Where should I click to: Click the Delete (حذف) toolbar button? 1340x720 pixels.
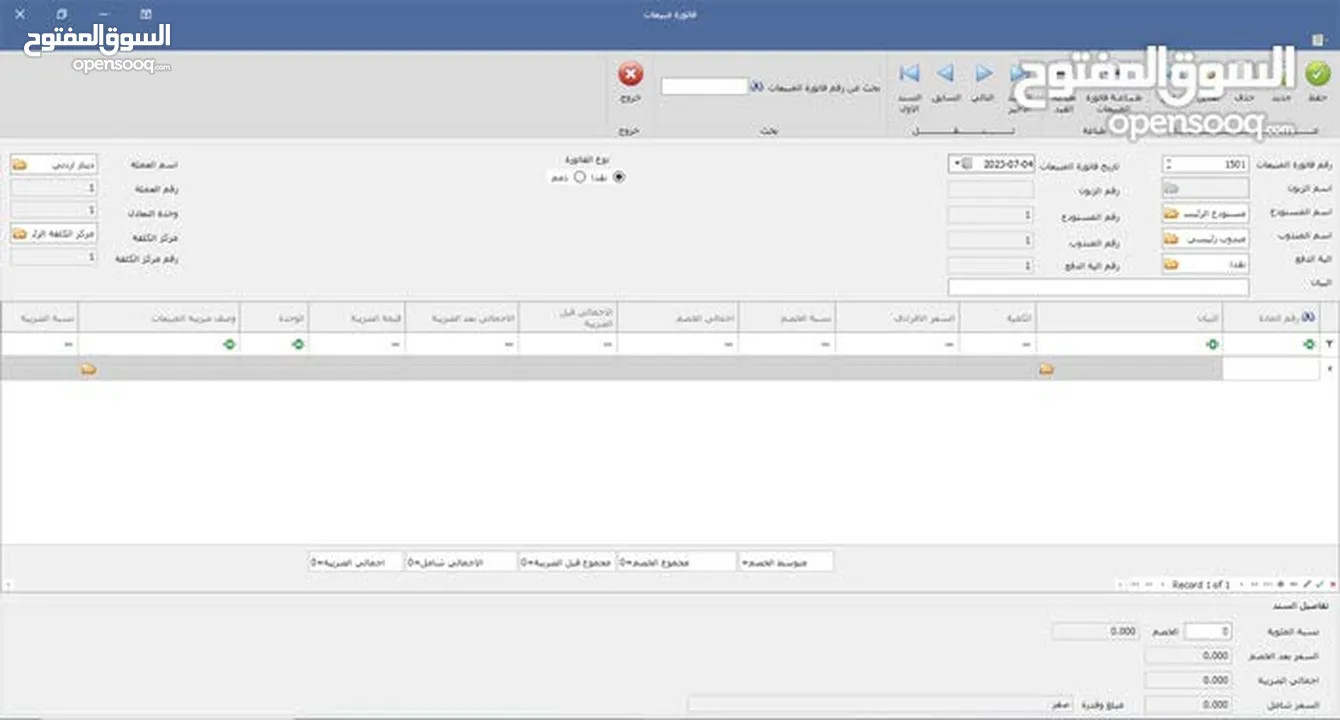(1244, 82)
